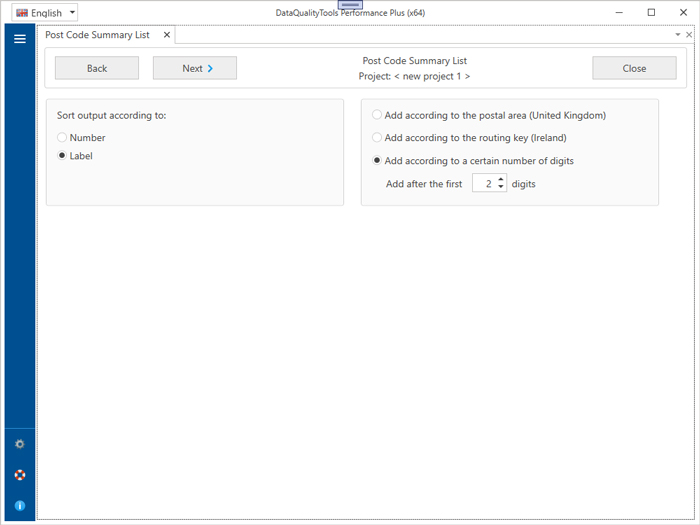This screenshot has height=525, width=700.
Task: Expand the tab list dropdown arrow
Action: pyautogui.click(x=677, y=35)
